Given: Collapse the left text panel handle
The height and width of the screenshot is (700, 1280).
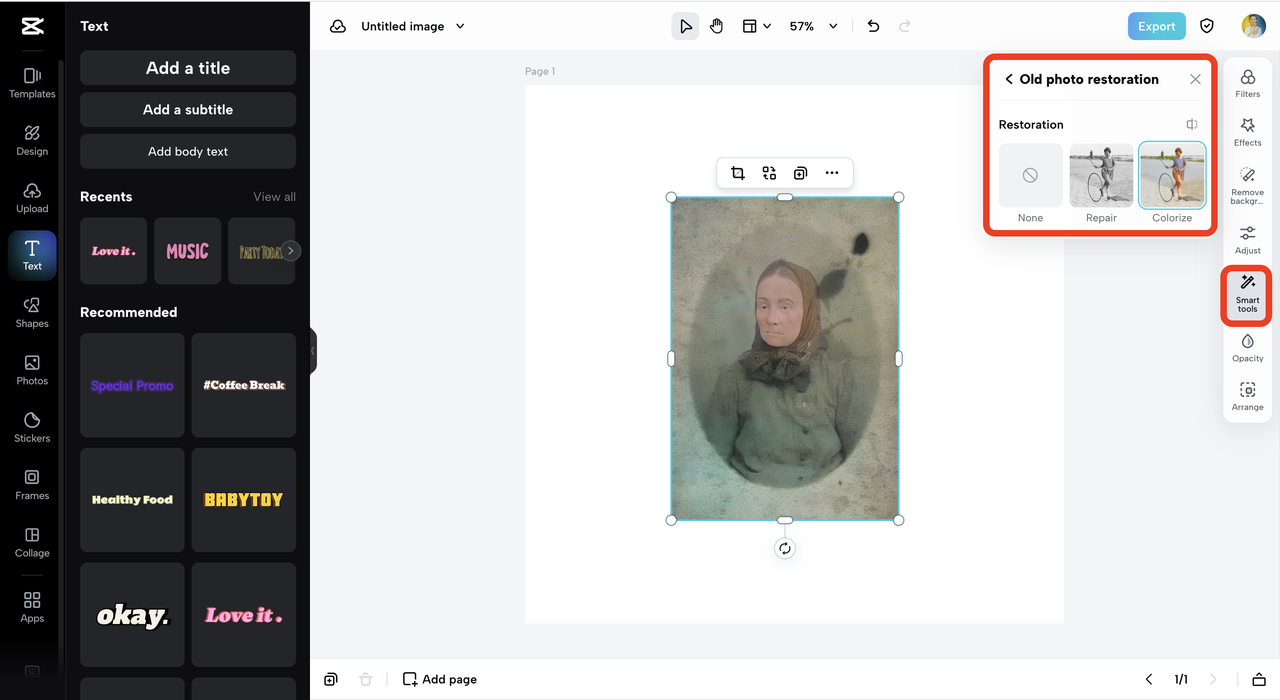Looking at the screenshot, I should click(313, 351).
